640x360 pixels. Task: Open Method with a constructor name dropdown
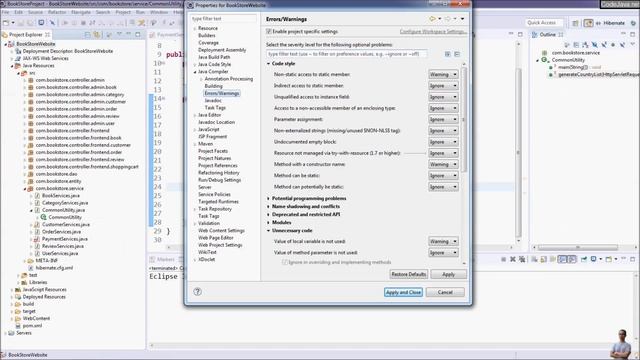[x=443, y=164]
